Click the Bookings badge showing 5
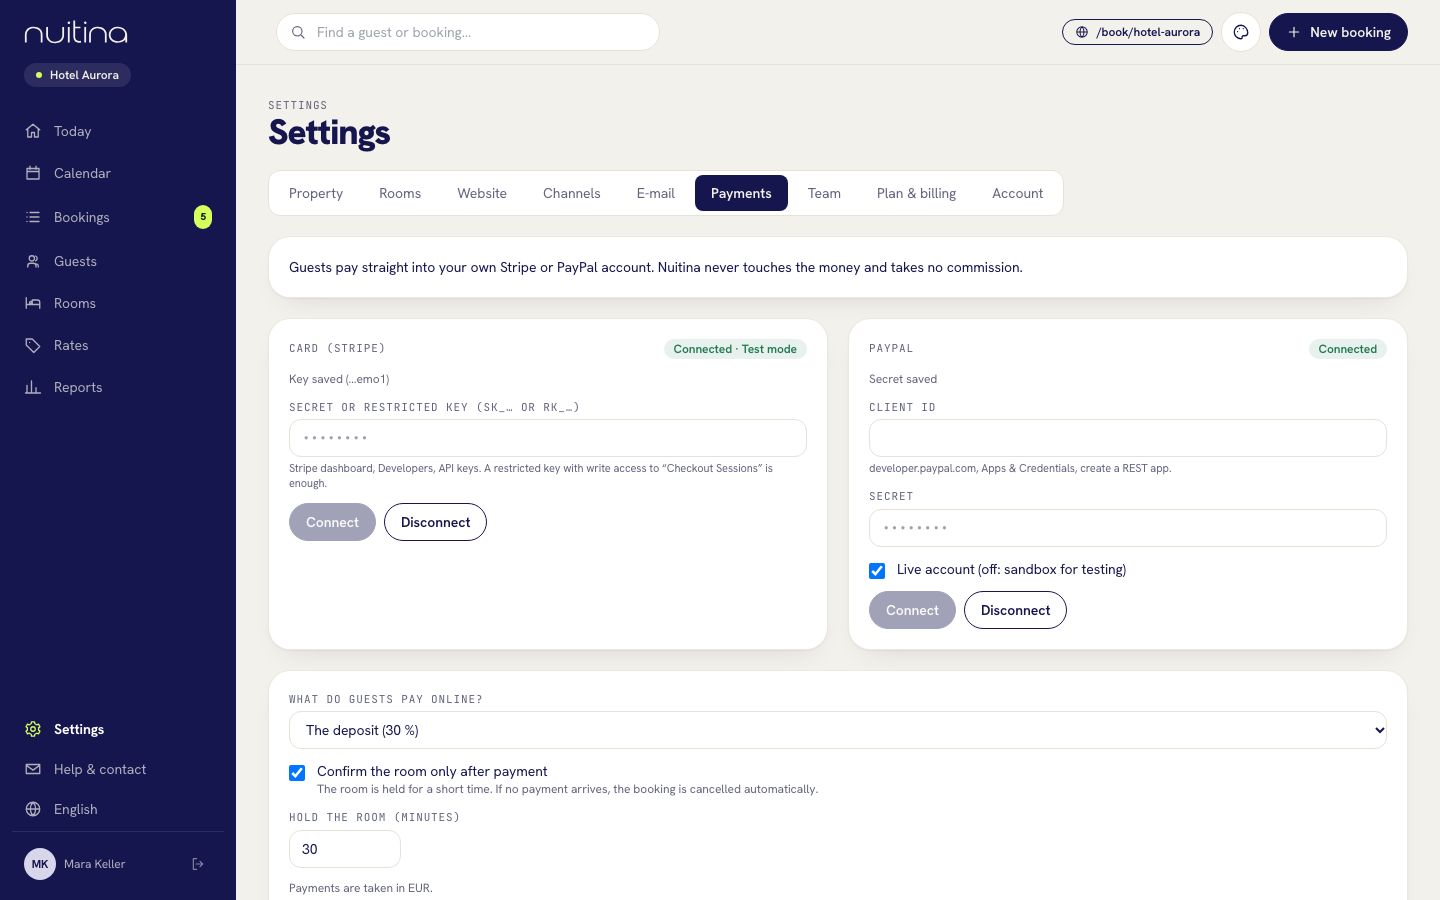The height and width of the screenshot is (900, 1440). point(203,216)
